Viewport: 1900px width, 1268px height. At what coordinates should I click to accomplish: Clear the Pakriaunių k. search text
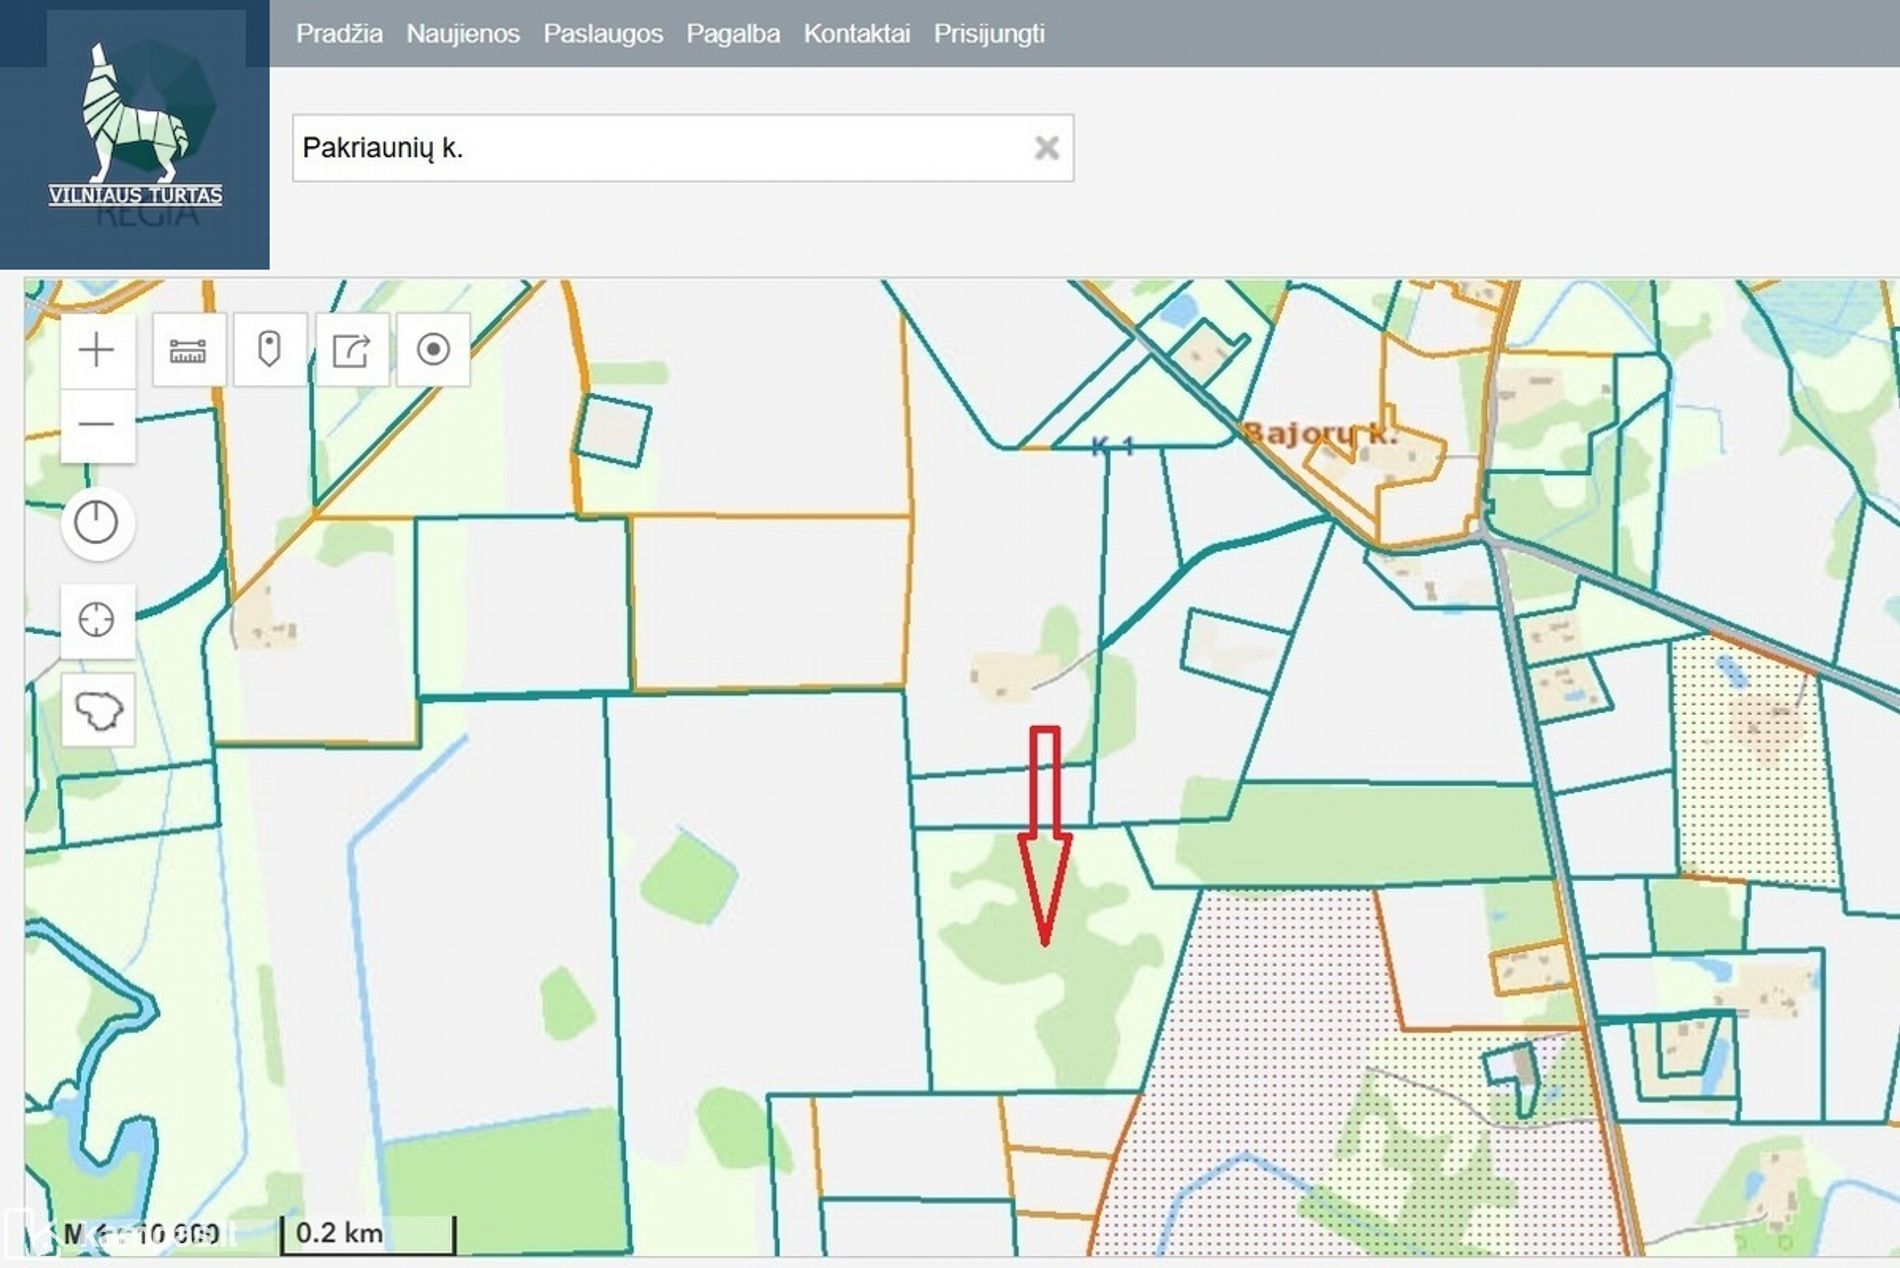point(1046,148)
